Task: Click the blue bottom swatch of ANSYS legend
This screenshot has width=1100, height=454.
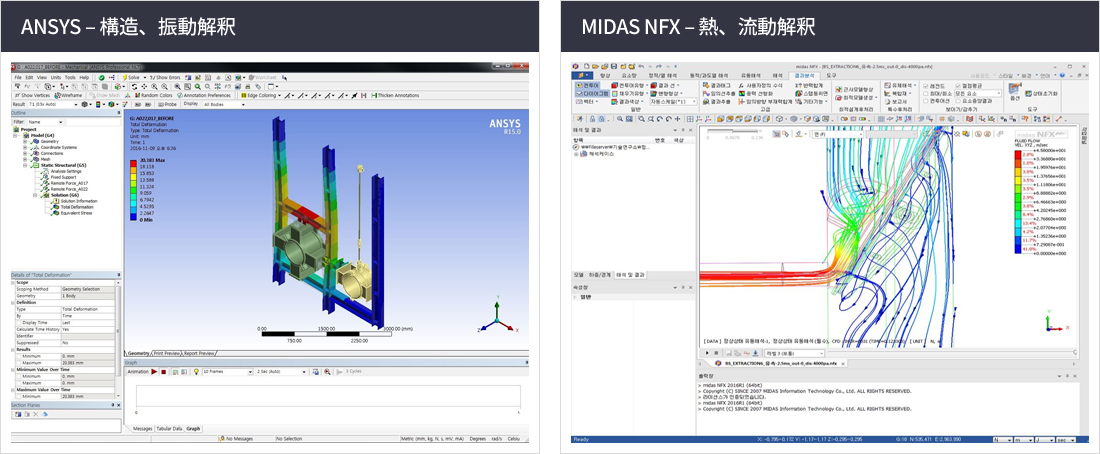Action: (x=133, y=217)
